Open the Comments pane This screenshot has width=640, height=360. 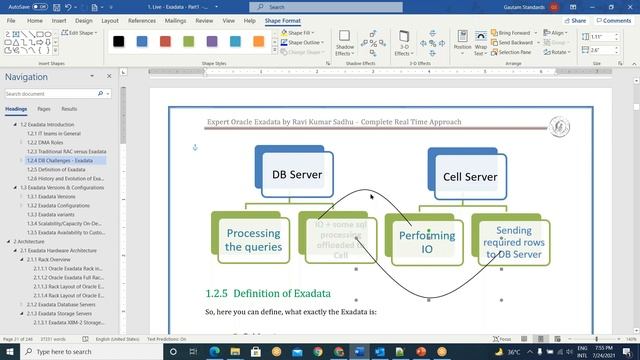pyautogui.click(x=614, y=20)
